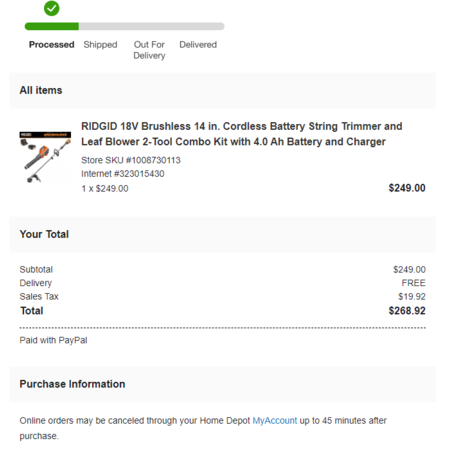Click the RIDGID trimmer product thumbnail
This screenshot has height=450, width=450.
click(x=45, y=157)
